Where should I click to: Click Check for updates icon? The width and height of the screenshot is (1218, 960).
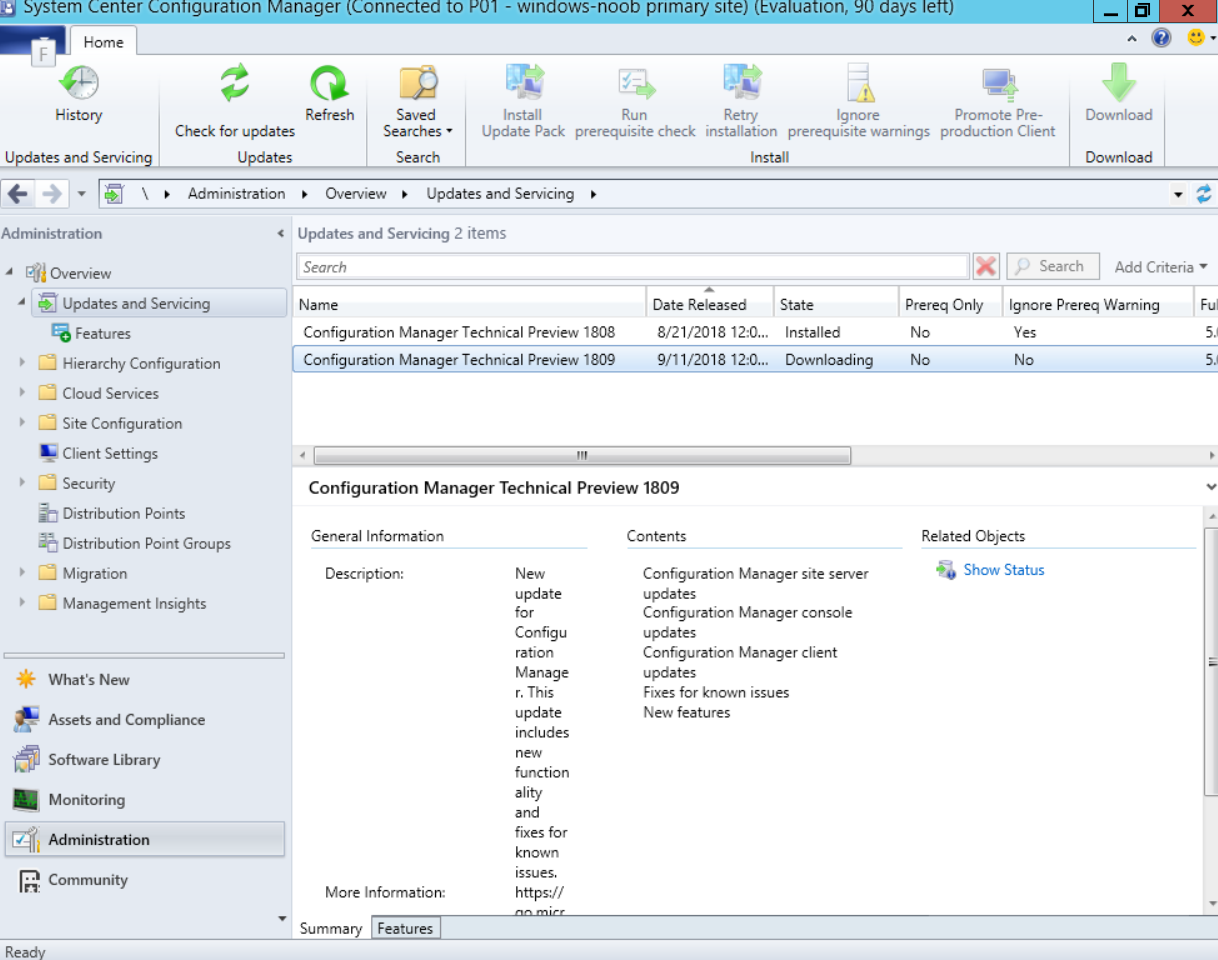click(234, 83)
